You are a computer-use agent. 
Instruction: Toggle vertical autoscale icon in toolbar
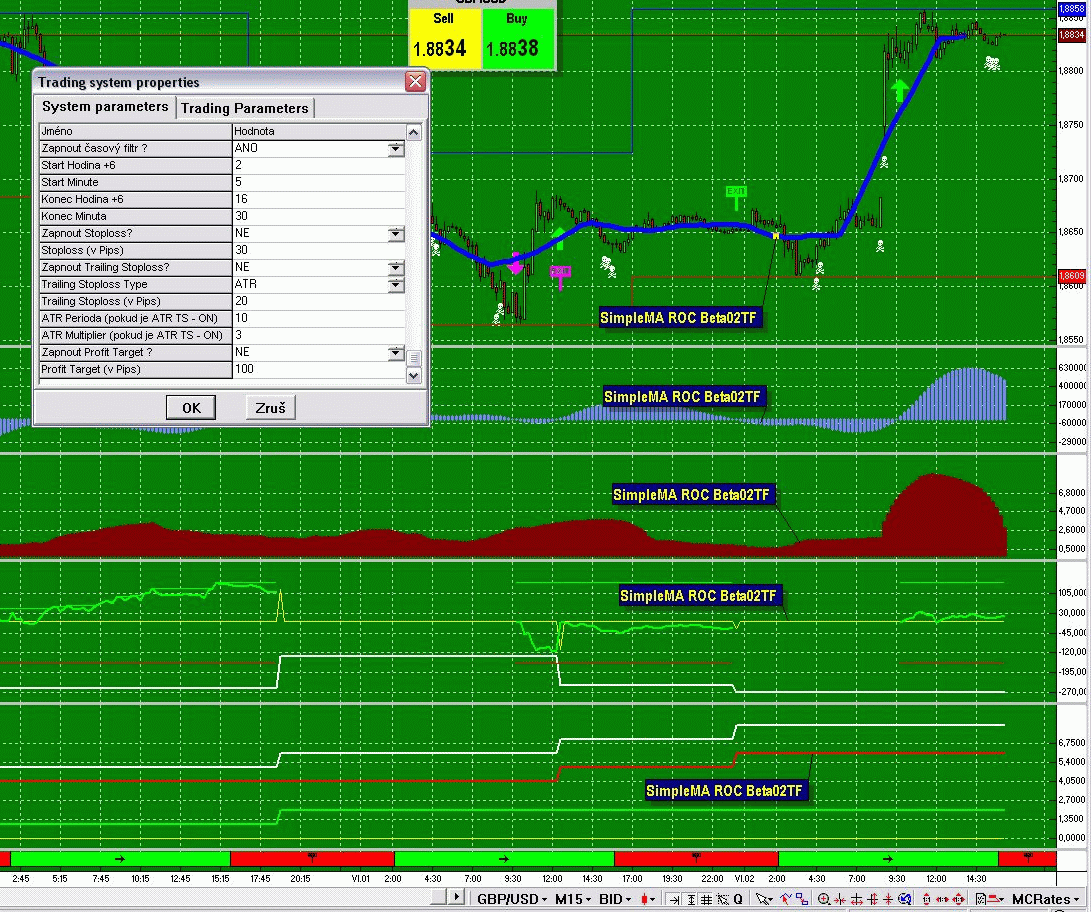click(x=691, y=899)
